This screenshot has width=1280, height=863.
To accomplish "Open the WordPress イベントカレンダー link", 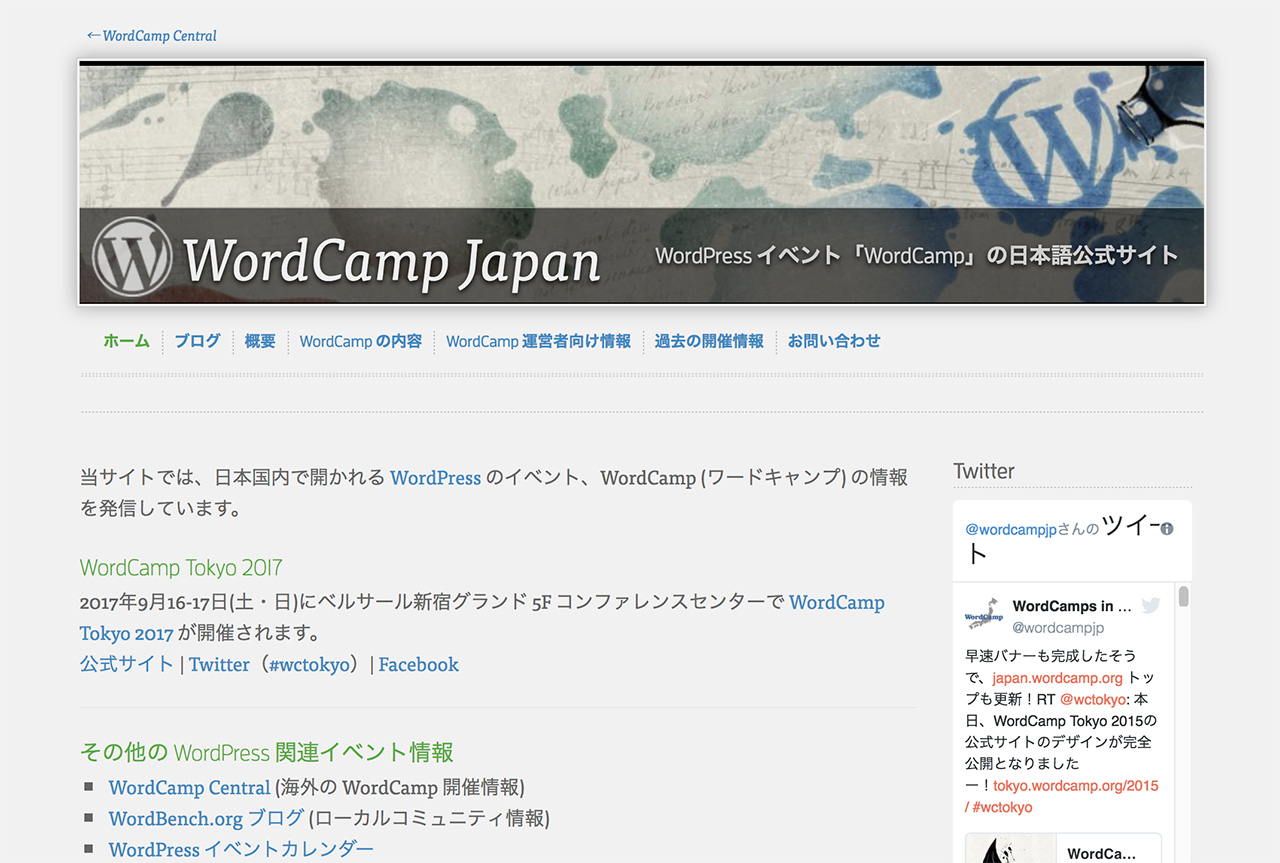I will coord(241,849).
